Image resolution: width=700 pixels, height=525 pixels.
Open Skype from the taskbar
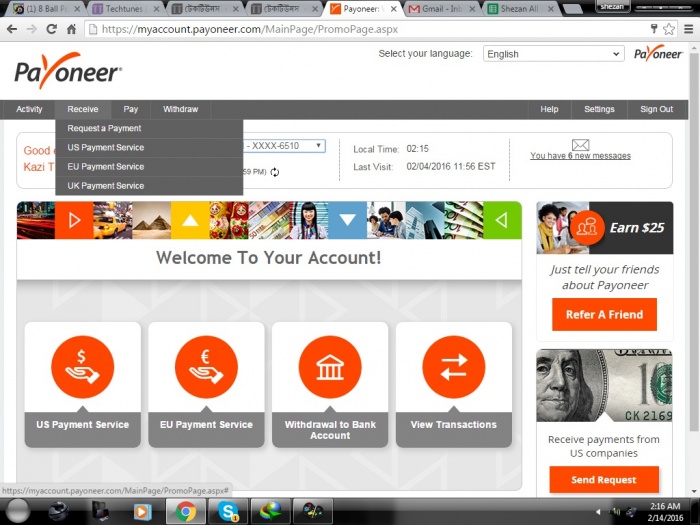(228, 511)
